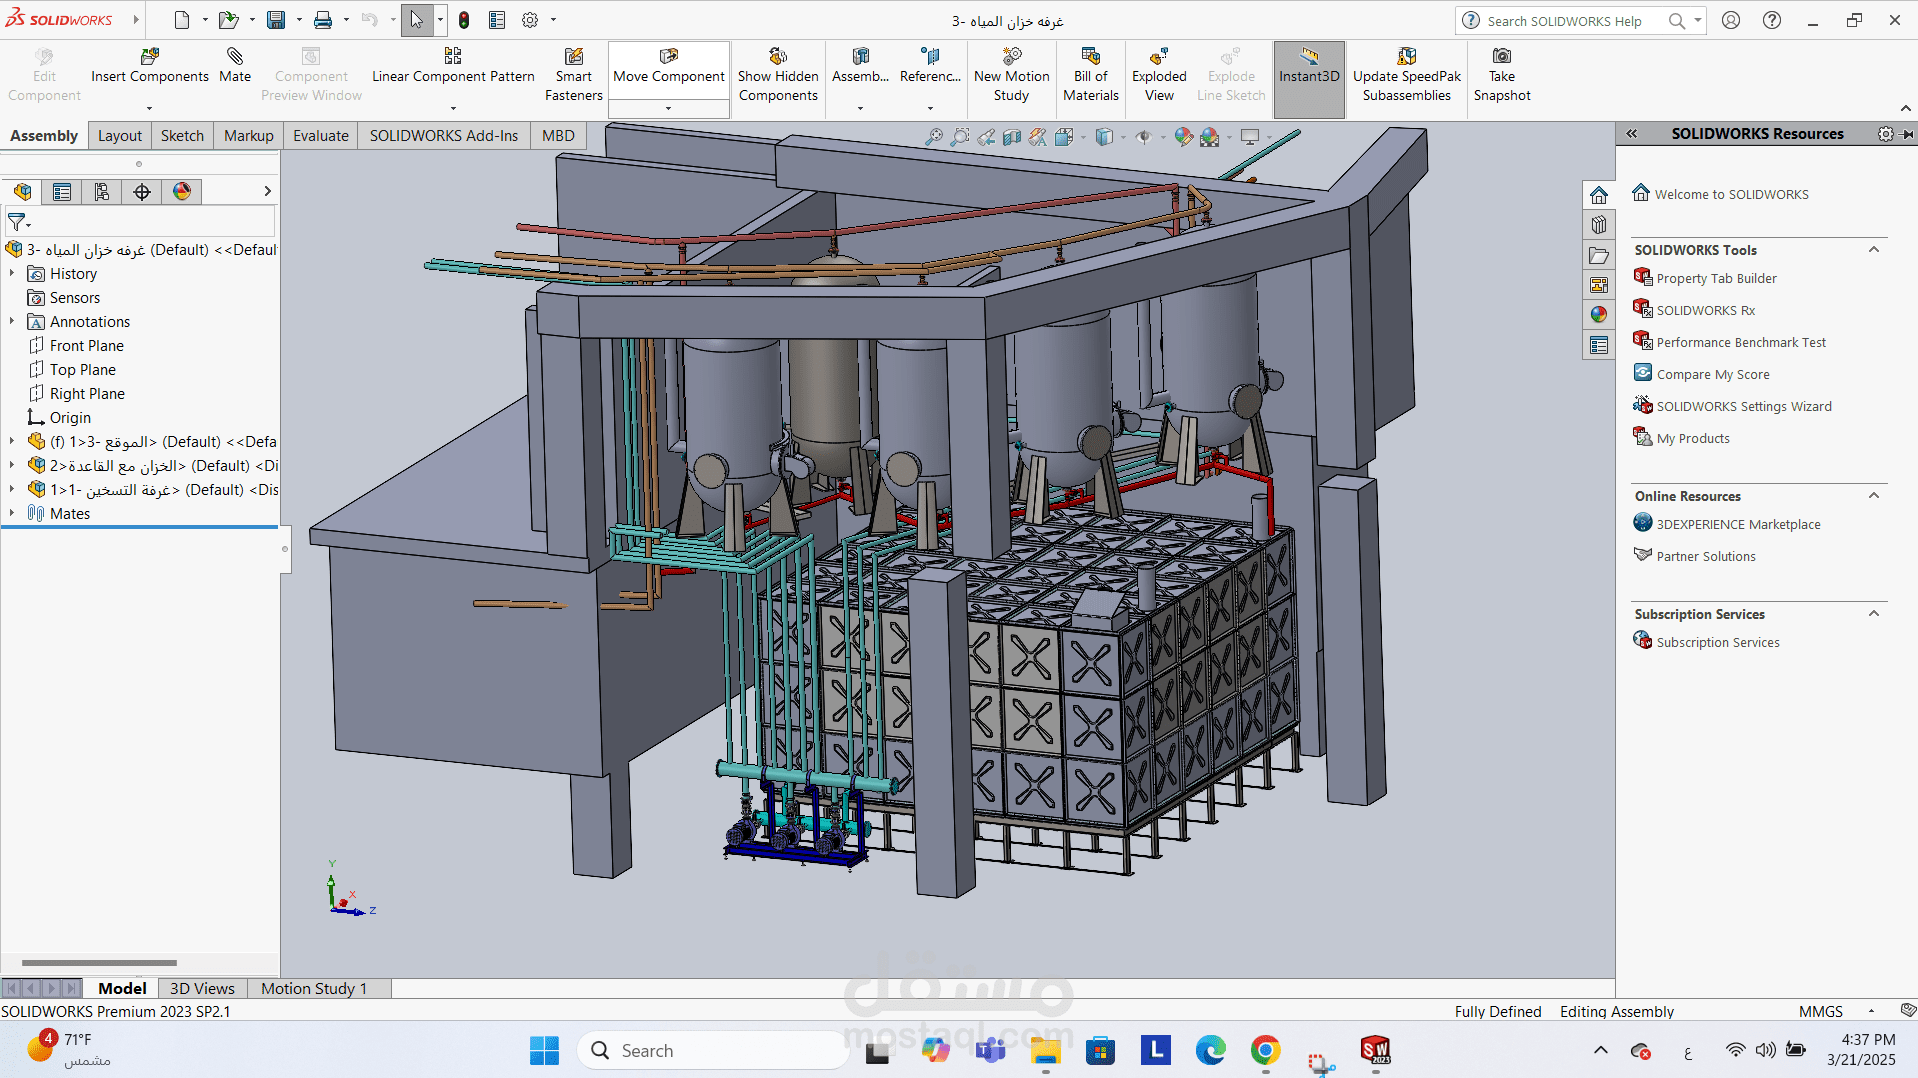The height and width of the screenshot is (1078, 1918).
Task: Click the Design Library icon in task pane
Action: click(x=1599, y=225)
